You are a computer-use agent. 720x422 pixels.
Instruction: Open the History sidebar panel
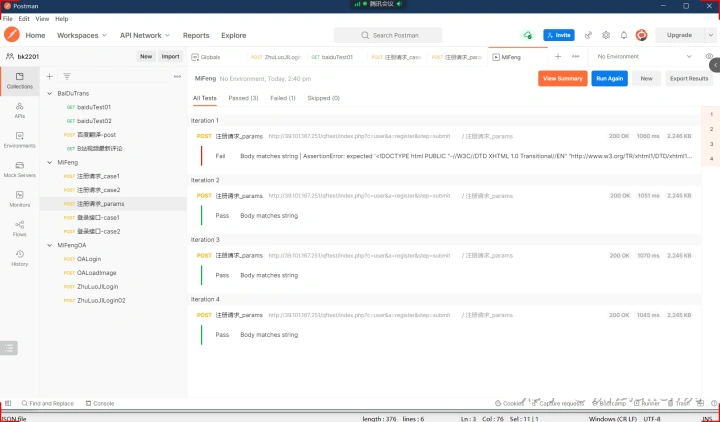pos(19,258)
